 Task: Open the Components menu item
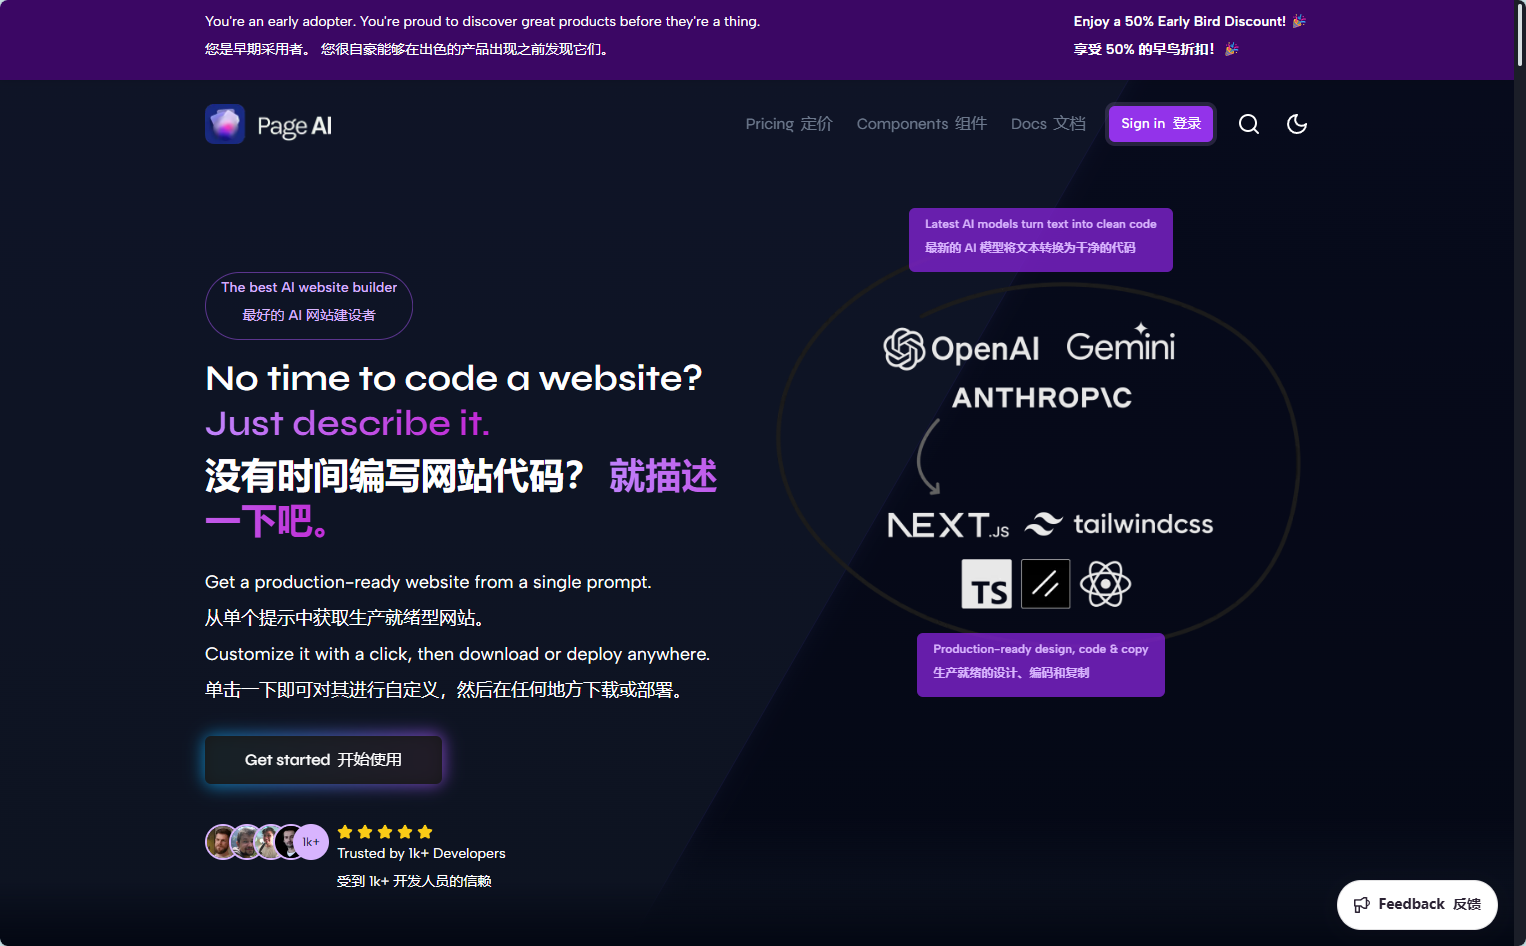[x=922, y=124]
